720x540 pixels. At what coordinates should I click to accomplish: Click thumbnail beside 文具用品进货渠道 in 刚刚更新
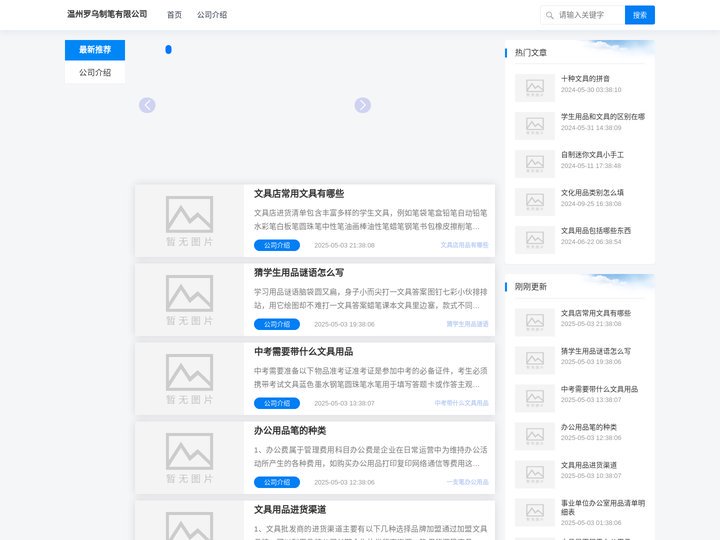pos(534,474)
